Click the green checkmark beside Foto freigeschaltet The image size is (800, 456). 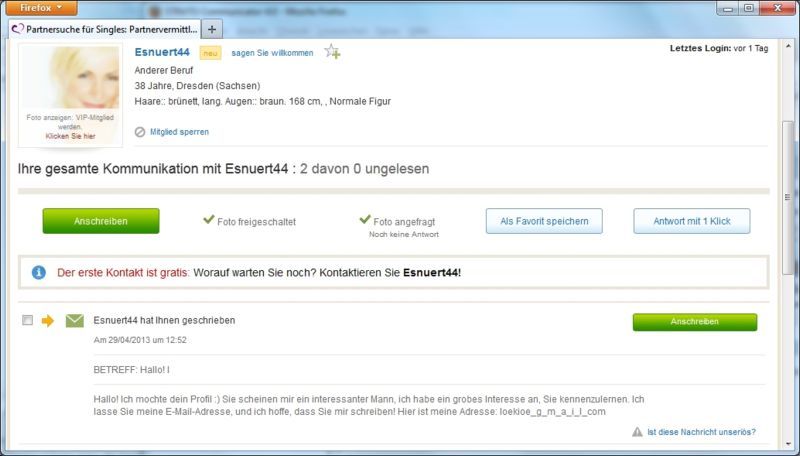[209, 220]
